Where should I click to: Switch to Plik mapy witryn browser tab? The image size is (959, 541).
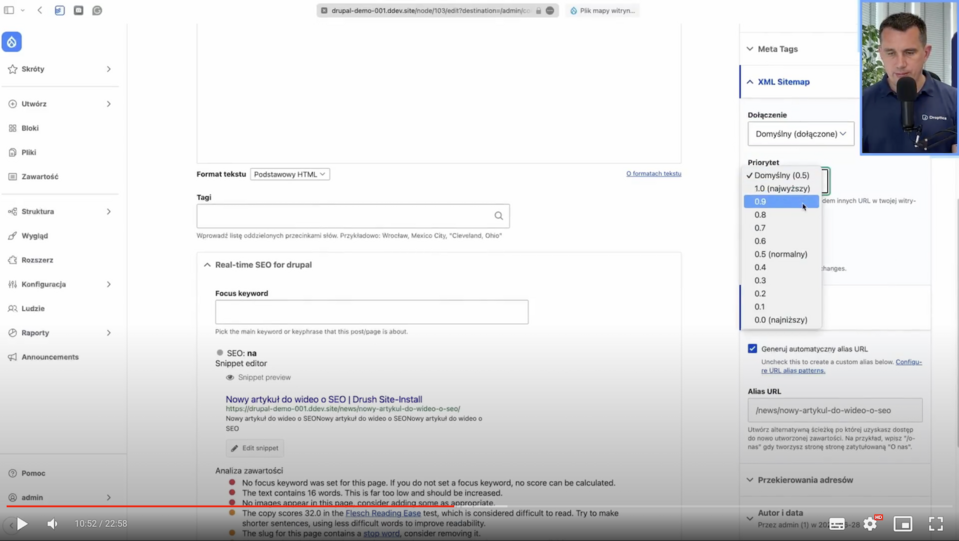click(602, 10)
